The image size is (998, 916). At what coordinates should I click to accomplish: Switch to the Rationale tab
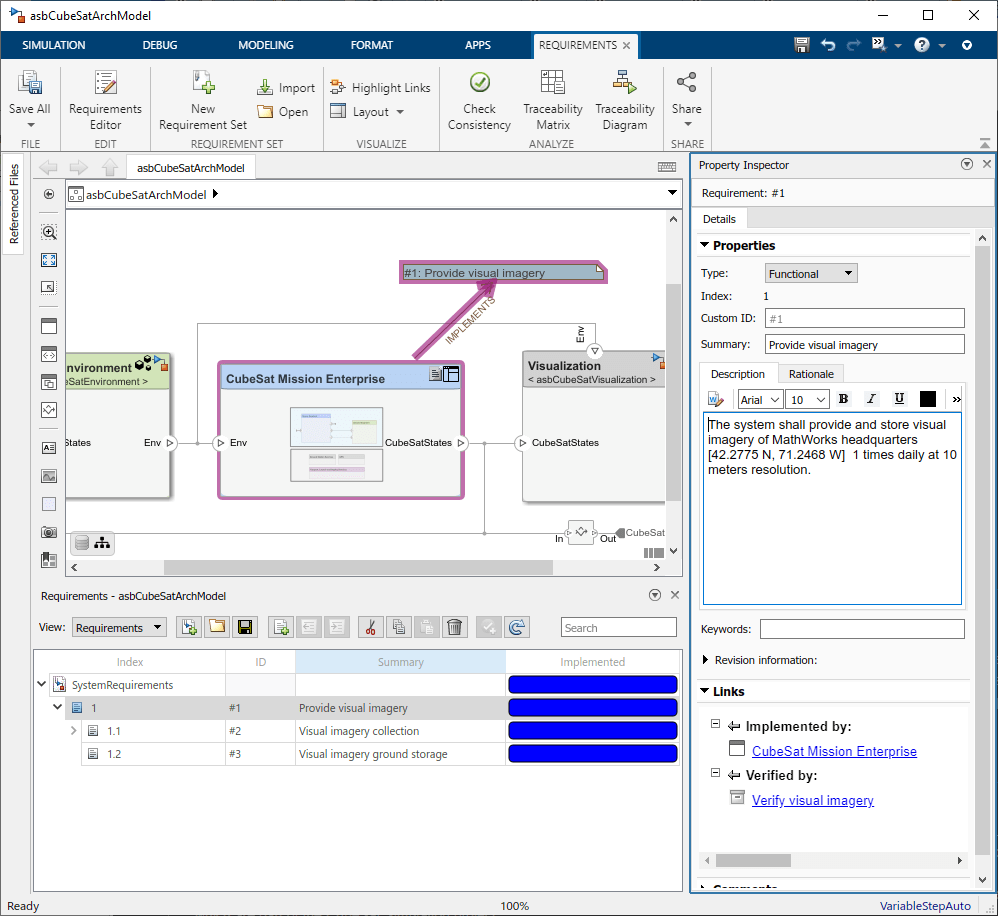tap(810, 374)
